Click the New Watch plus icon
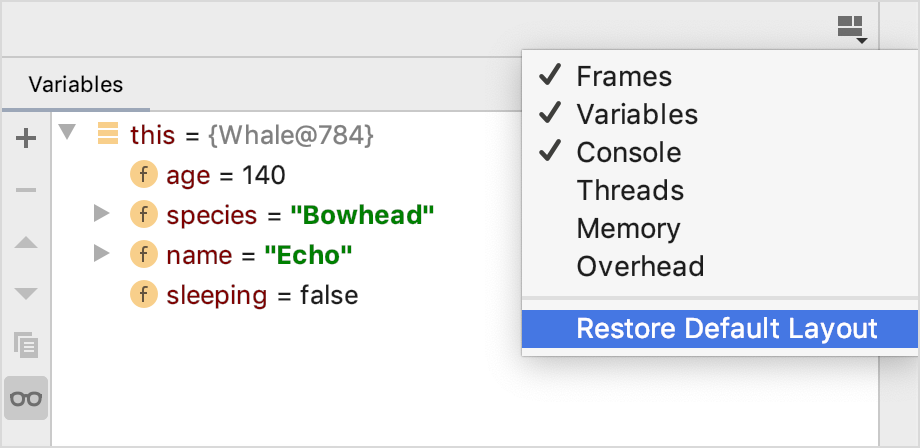920x448 pixels. point(26,139)
